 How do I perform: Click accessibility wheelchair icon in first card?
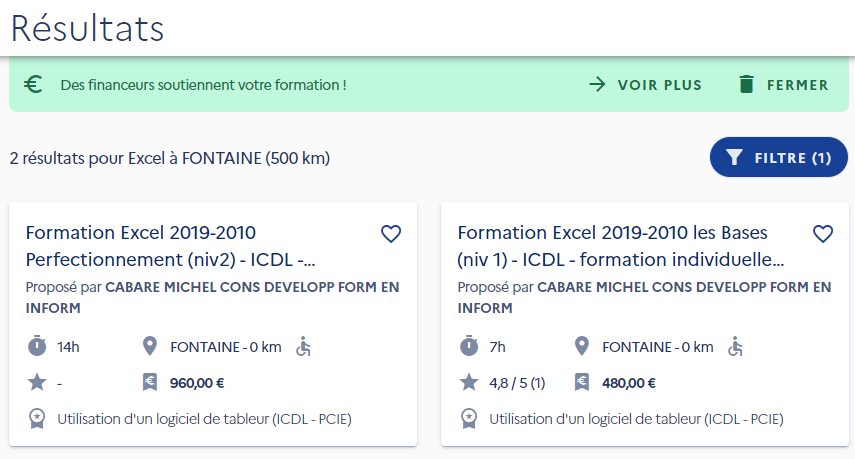(303, 346)
